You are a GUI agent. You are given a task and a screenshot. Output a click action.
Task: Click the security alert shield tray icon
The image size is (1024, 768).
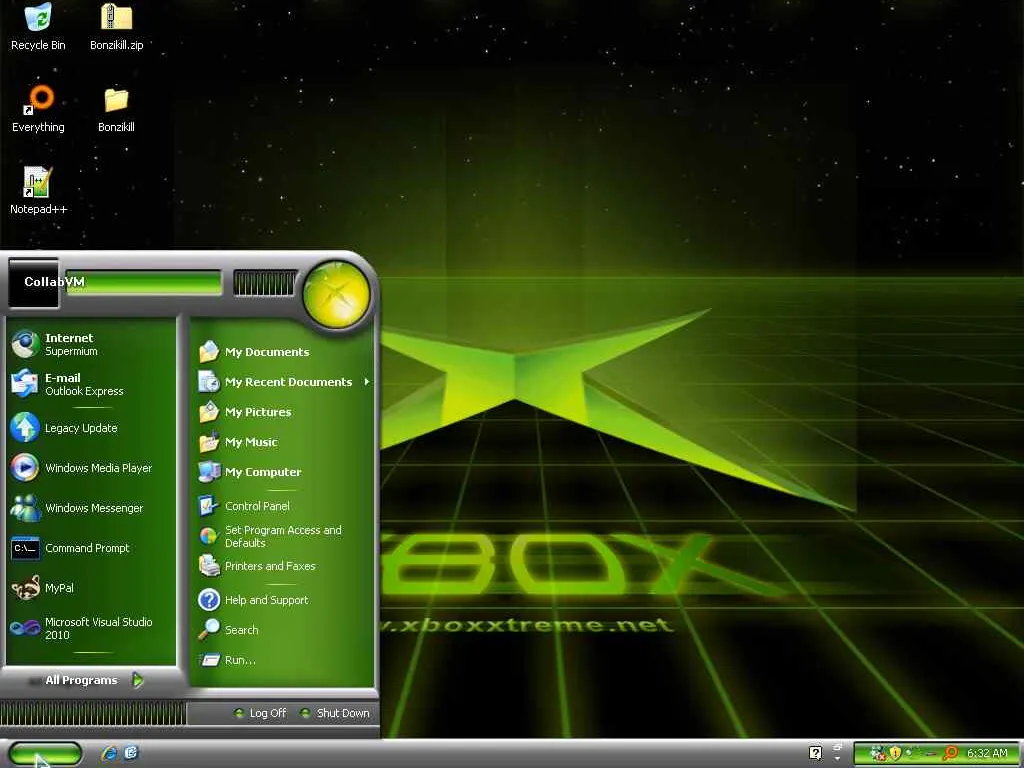click(895, 753)
